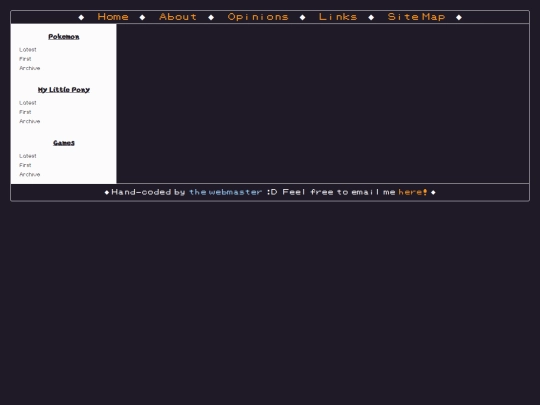540x405 pixels.
Task: Open the Site Map
Action: click(416, 17)
